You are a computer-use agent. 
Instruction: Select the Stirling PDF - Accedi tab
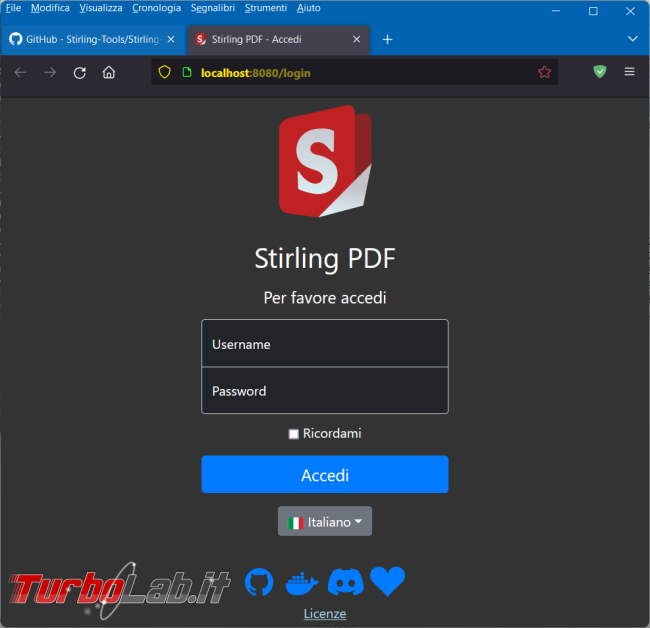pyautogui.click(x=278, y=39)
